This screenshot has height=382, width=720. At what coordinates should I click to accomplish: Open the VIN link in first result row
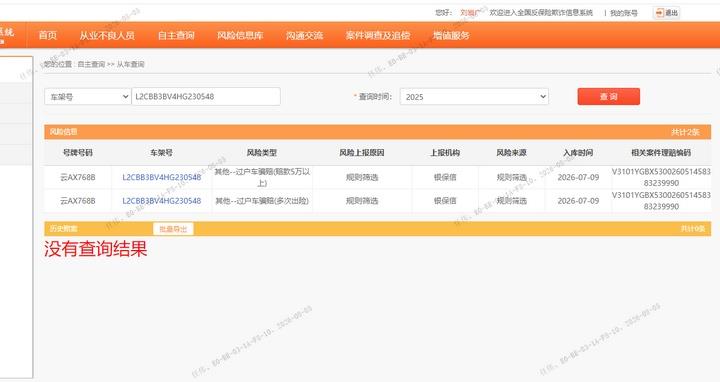pyautogui.click(x=162, y=177)
